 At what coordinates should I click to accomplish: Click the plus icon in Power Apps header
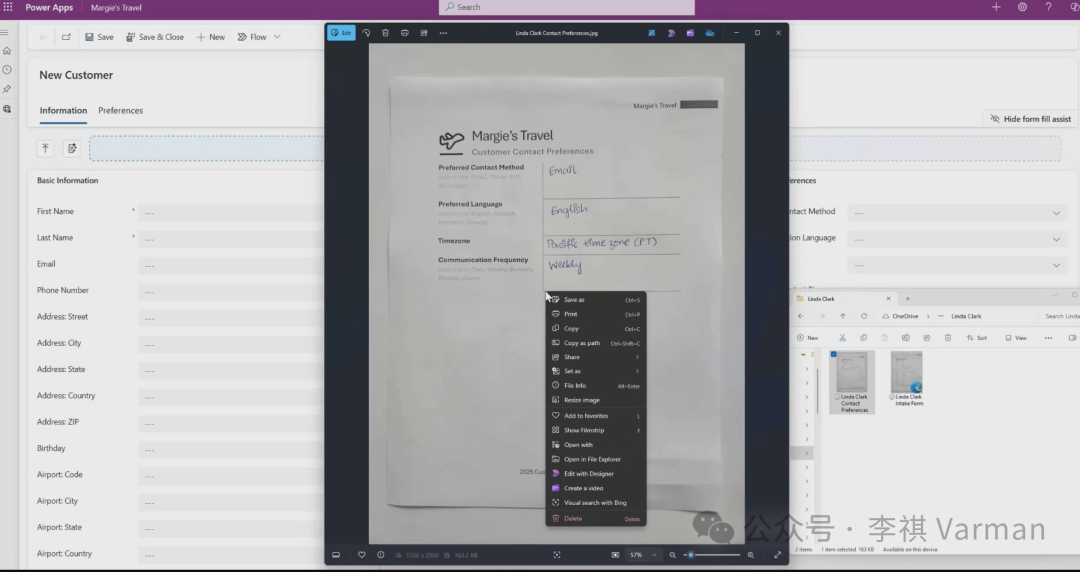click(996, 7)
